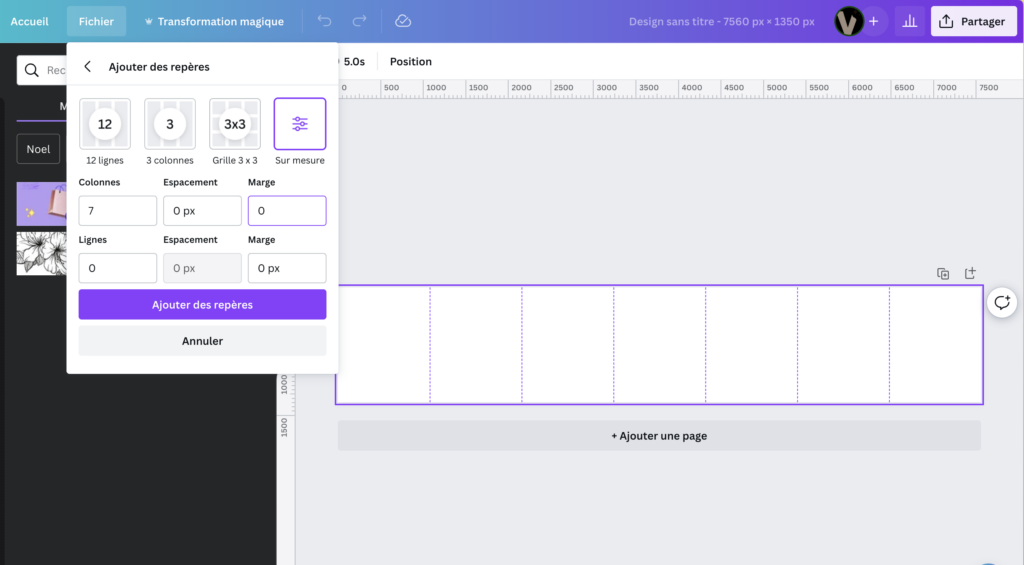Click the cloud save status icon
Screen dimensions: 1024x565
(x=403, y=21)
